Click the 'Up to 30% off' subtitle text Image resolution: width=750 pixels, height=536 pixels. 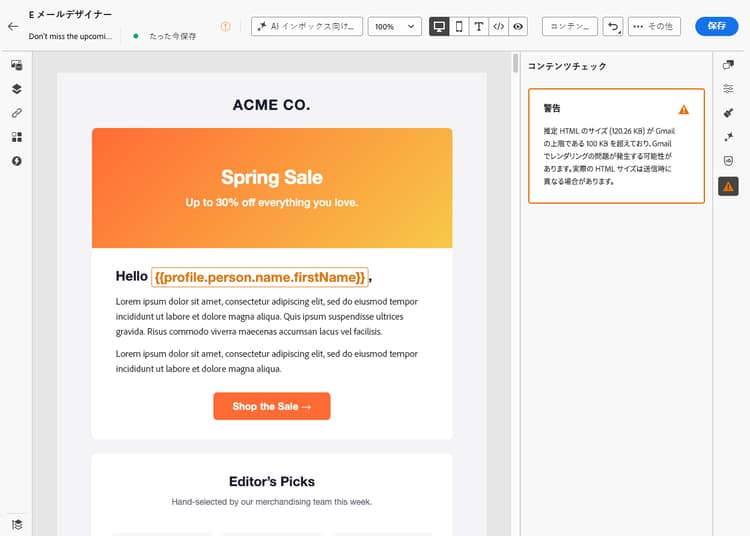[272, 202]
